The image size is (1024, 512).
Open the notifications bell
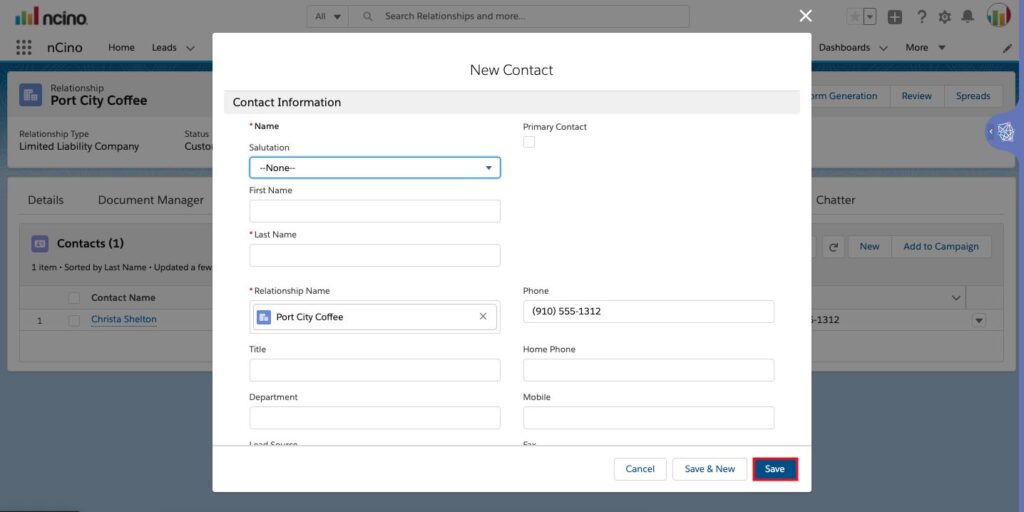[x=967, y=17]
